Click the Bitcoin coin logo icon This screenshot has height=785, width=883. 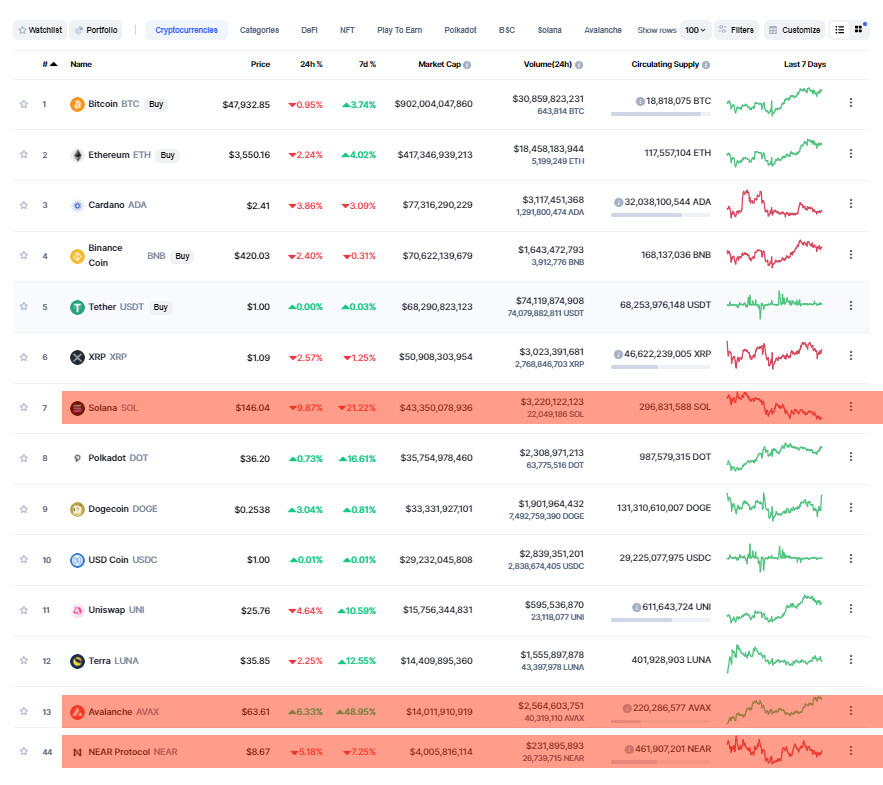tap(77, 104)
